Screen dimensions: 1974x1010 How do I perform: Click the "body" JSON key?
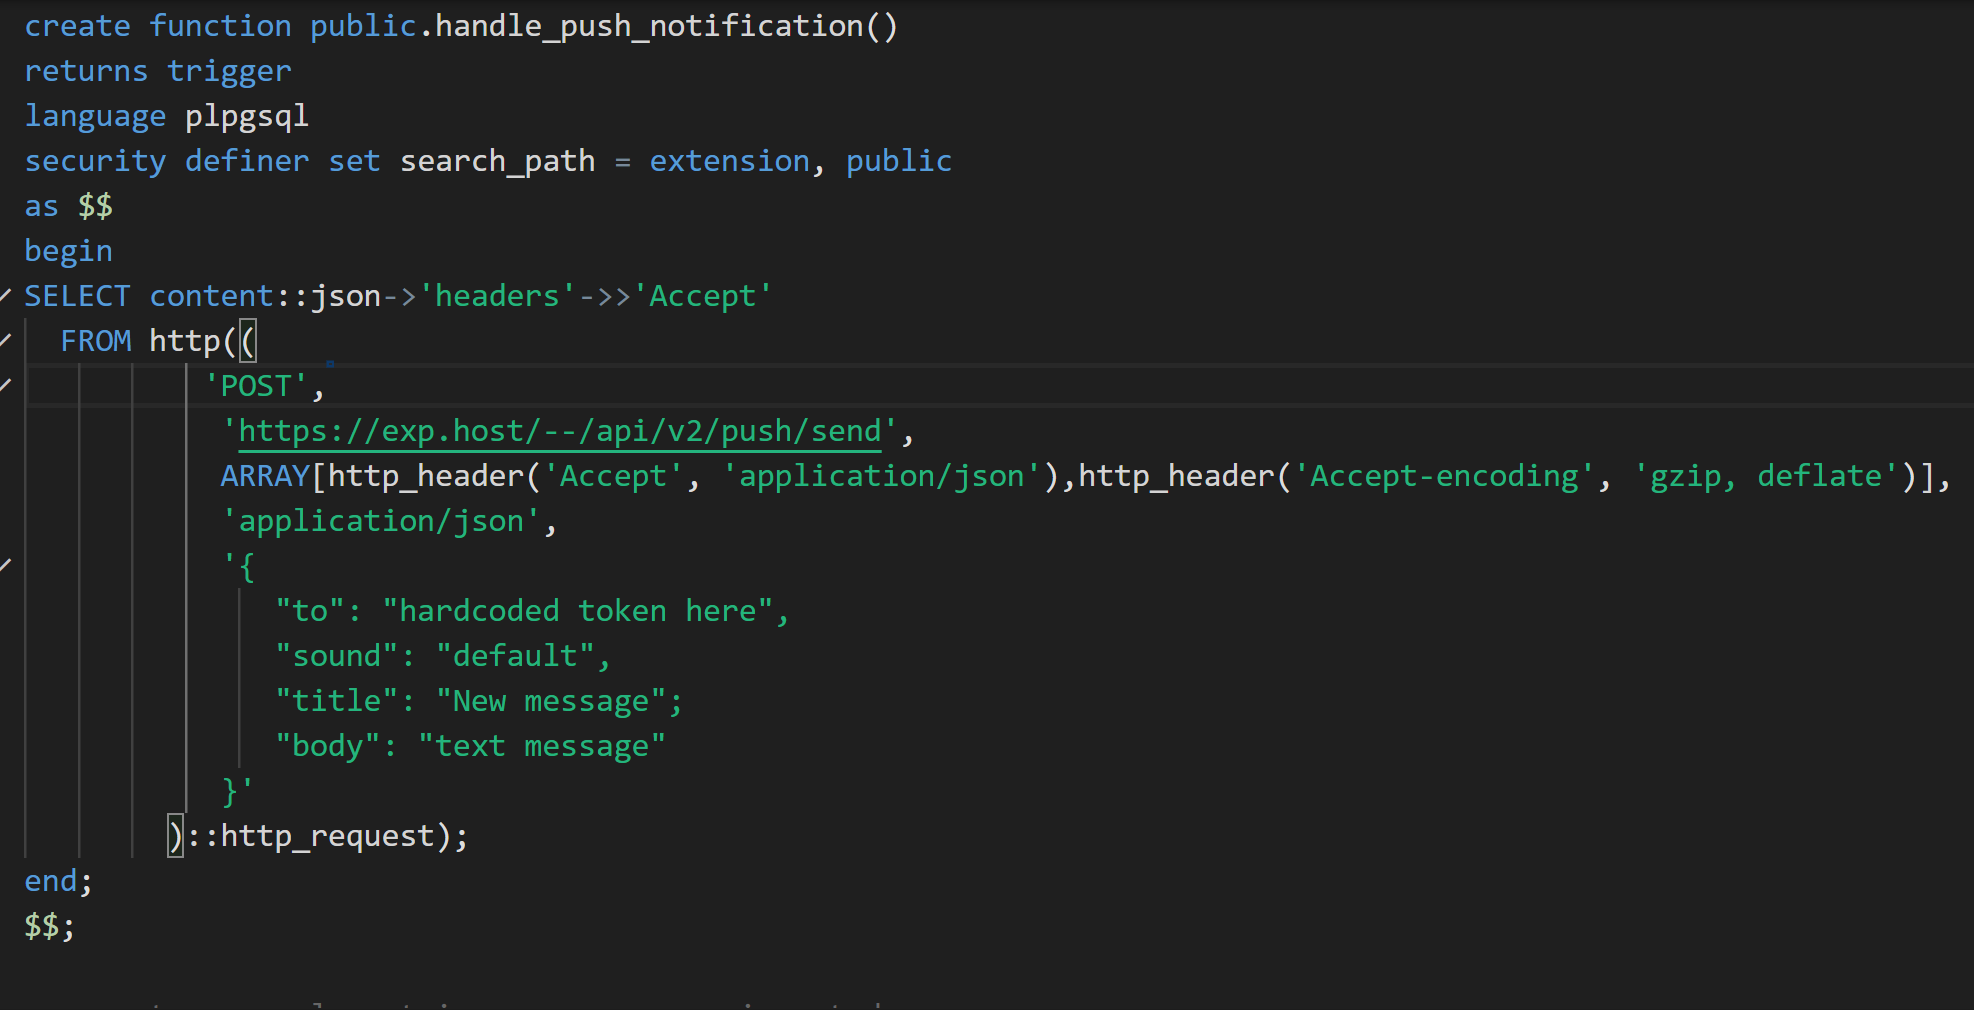click(x=328, y=746)
